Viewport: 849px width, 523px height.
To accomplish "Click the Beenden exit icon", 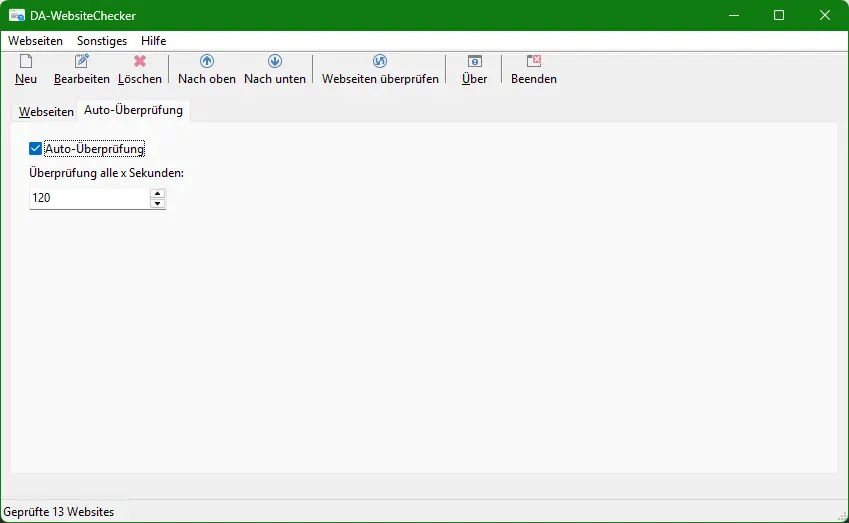I will [534, 62].
